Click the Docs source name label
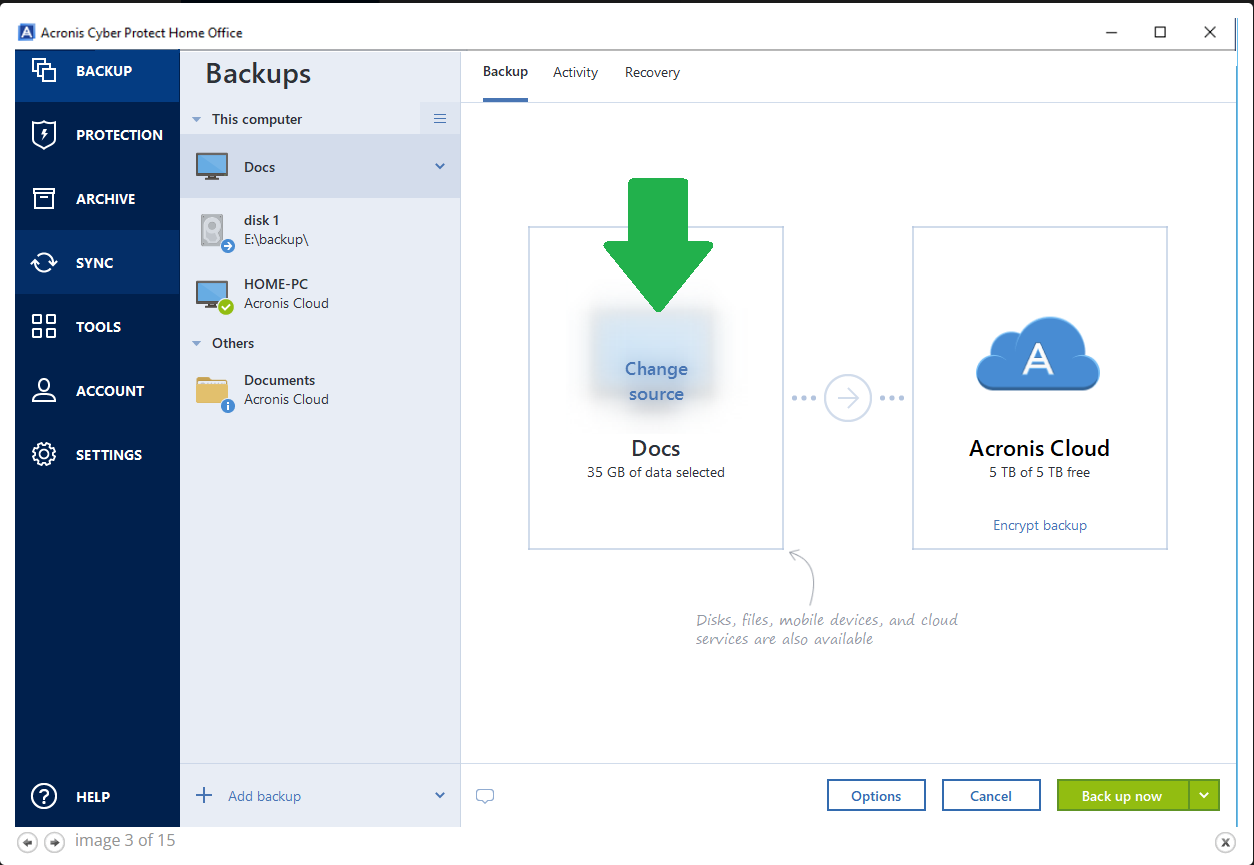The image size is (1254, 865). click(656, 448)
